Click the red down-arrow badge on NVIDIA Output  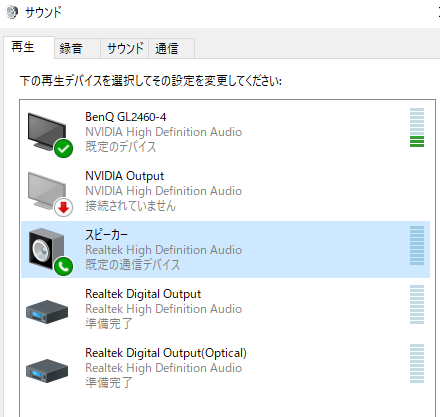tap(63, 207)
